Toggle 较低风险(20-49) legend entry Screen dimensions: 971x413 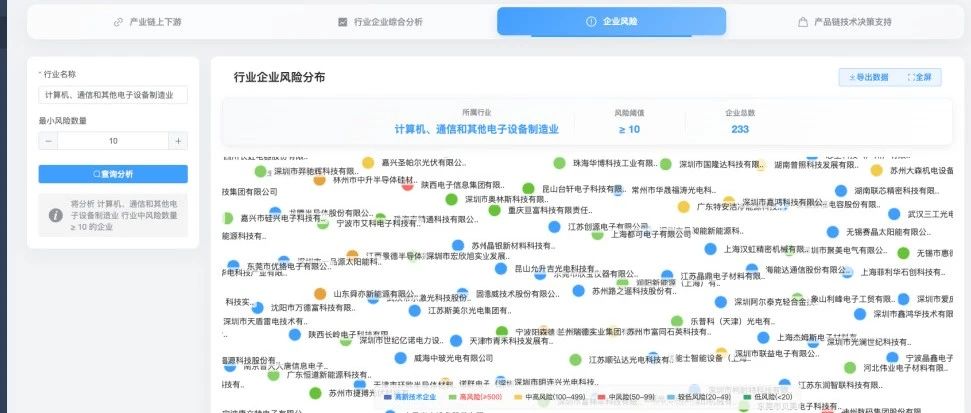(x=697, y=396)
